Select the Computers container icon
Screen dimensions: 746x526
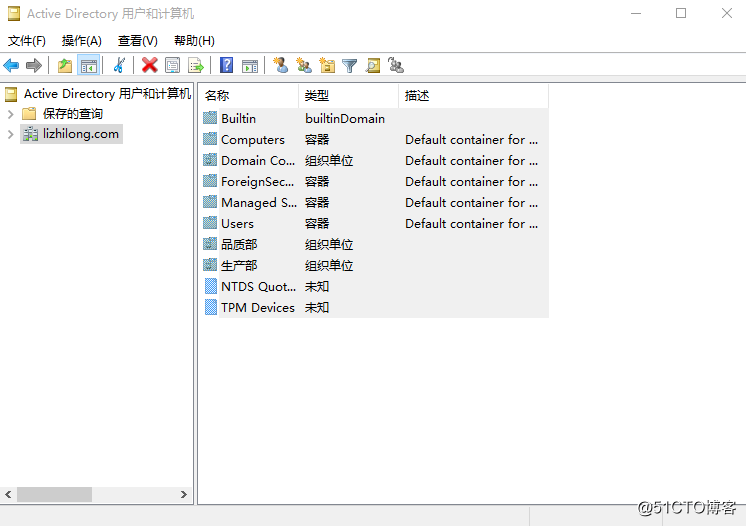[210, 139]
